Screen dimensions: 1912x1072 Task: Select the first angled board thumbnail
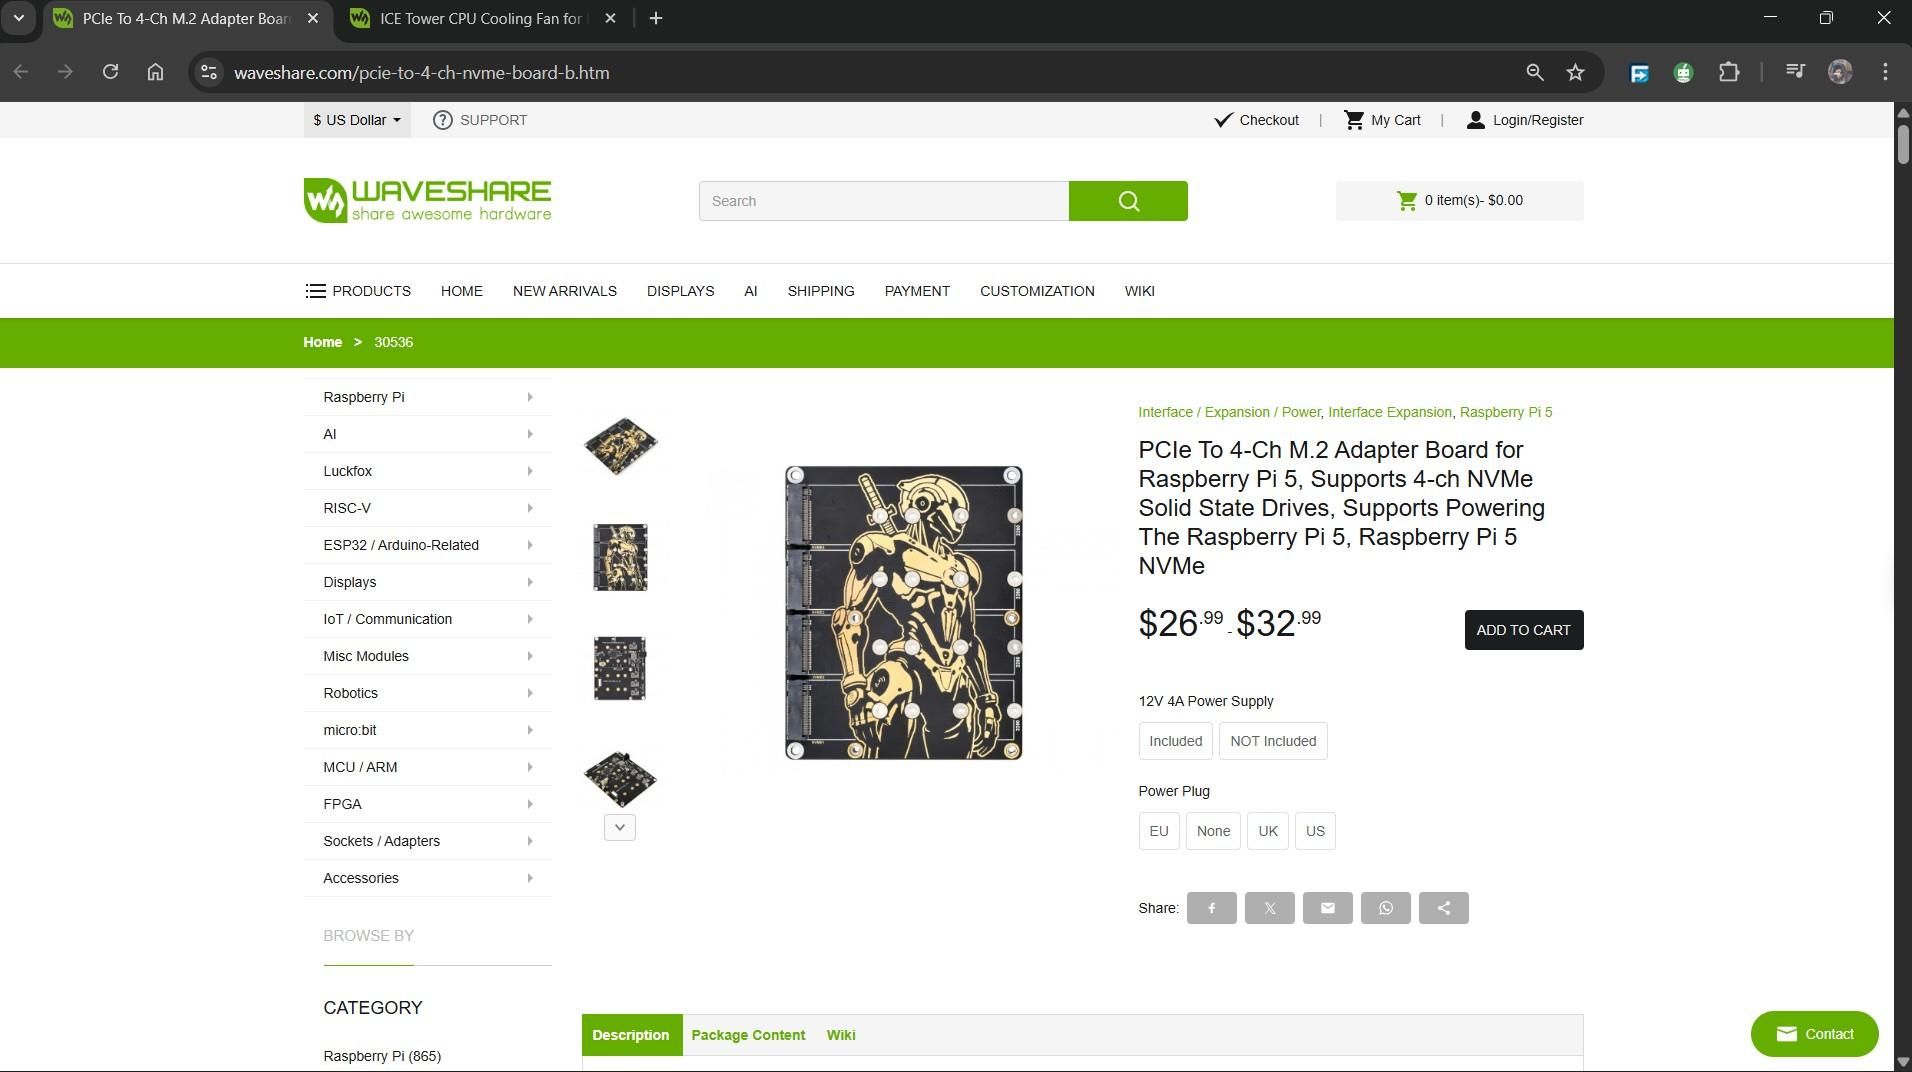620,445
